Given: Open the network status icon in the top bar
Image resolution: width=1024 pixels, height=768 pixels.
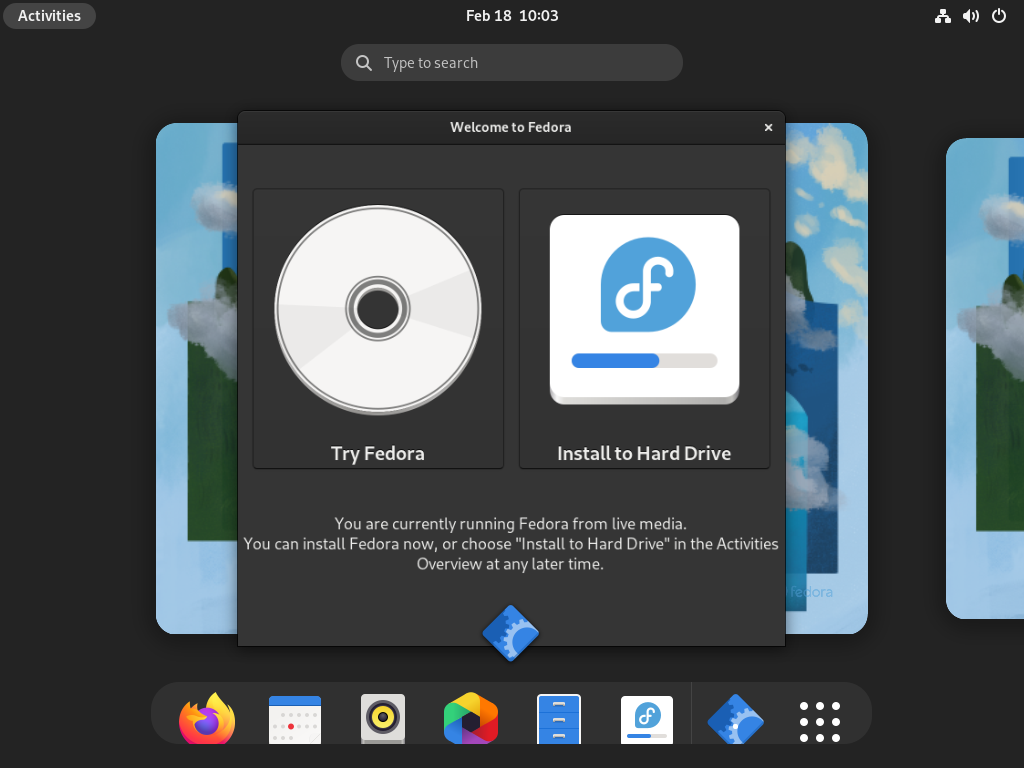Looking at the screenshot, I should click(942, 16).
